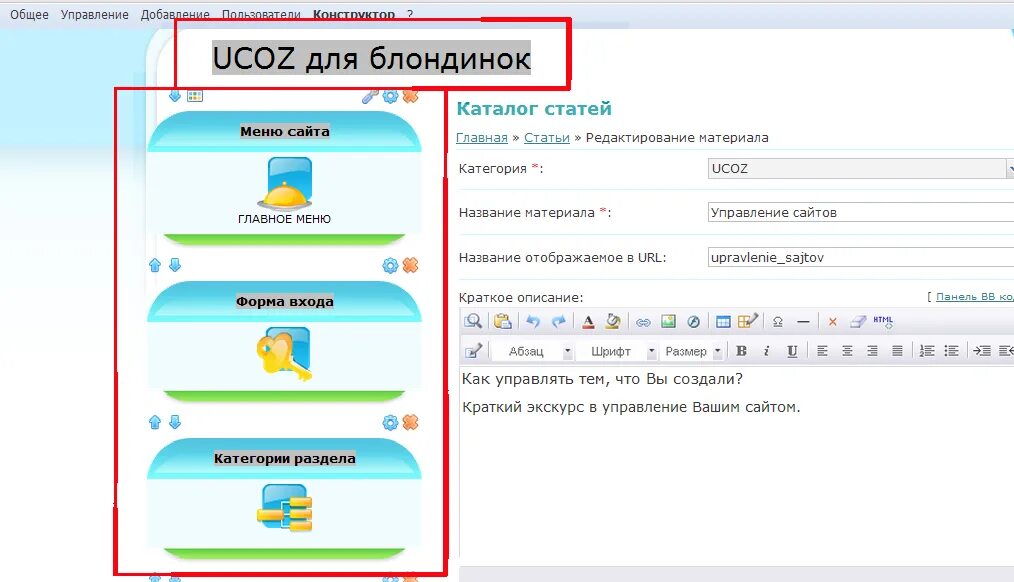1014x582 pixels.
Task: Click the URL name field upravlenie_sajtov
Action: point(861,257)
